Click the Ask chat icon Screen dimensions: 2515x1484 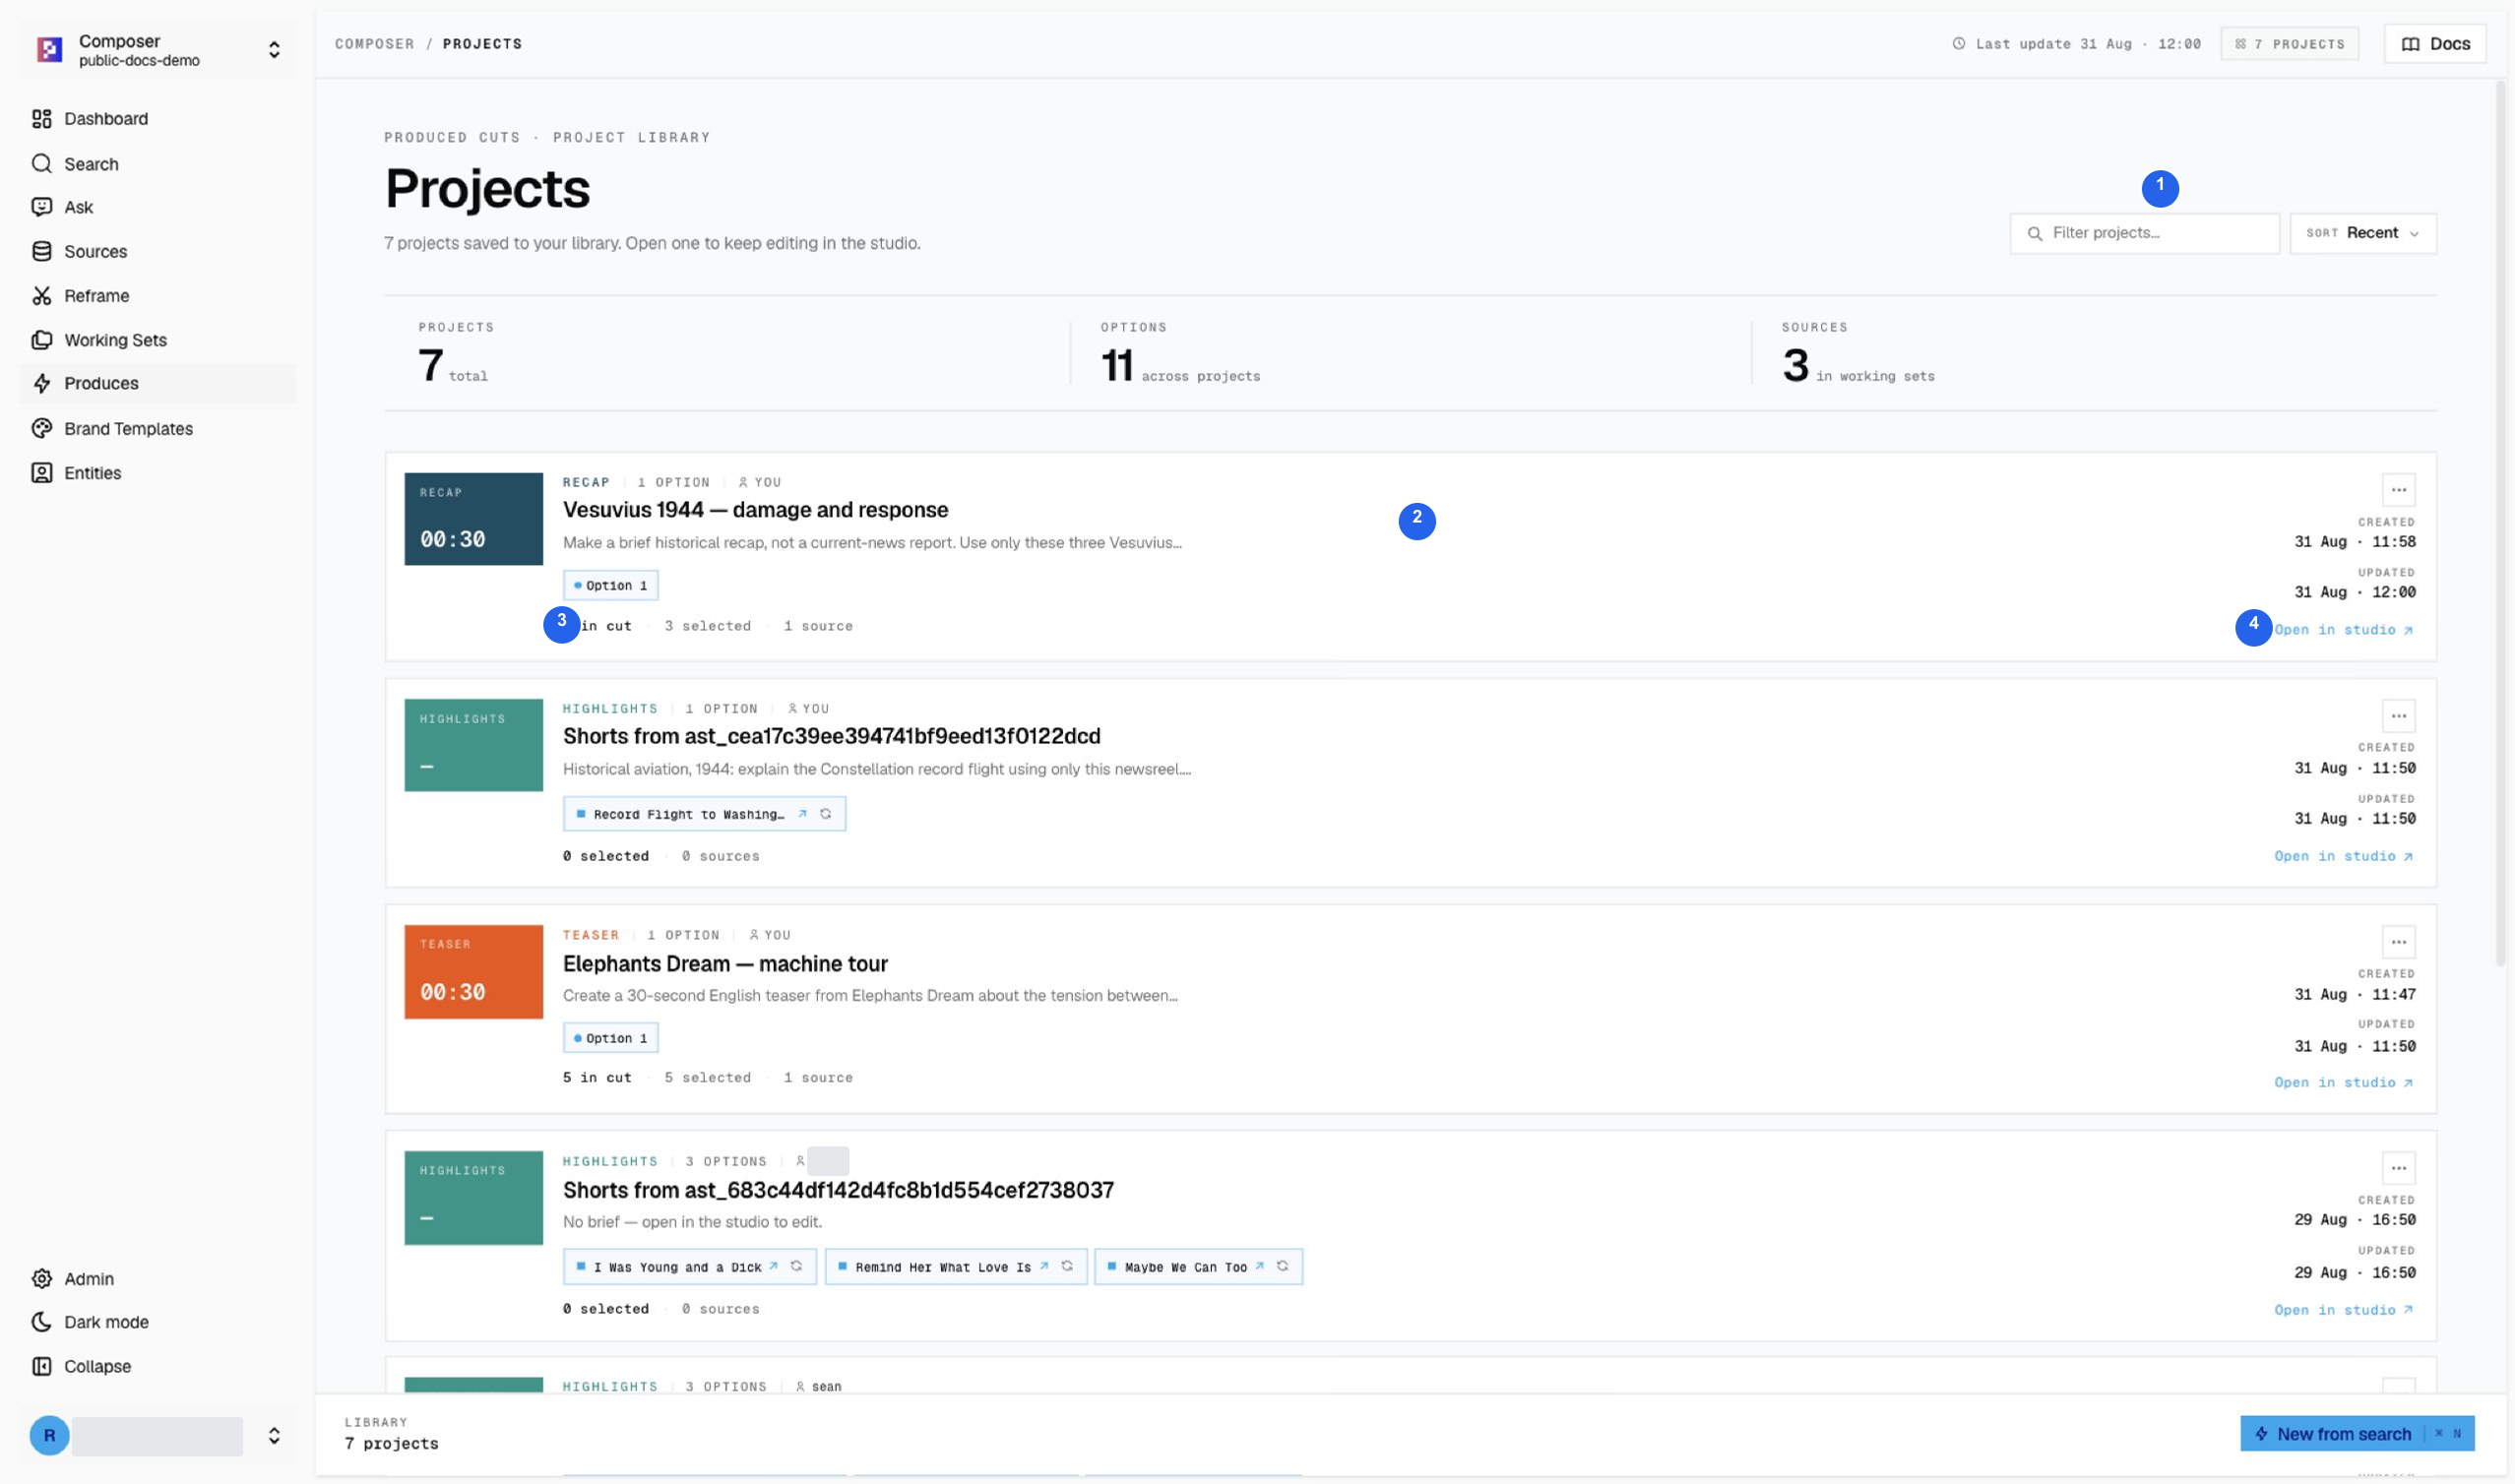41,207
